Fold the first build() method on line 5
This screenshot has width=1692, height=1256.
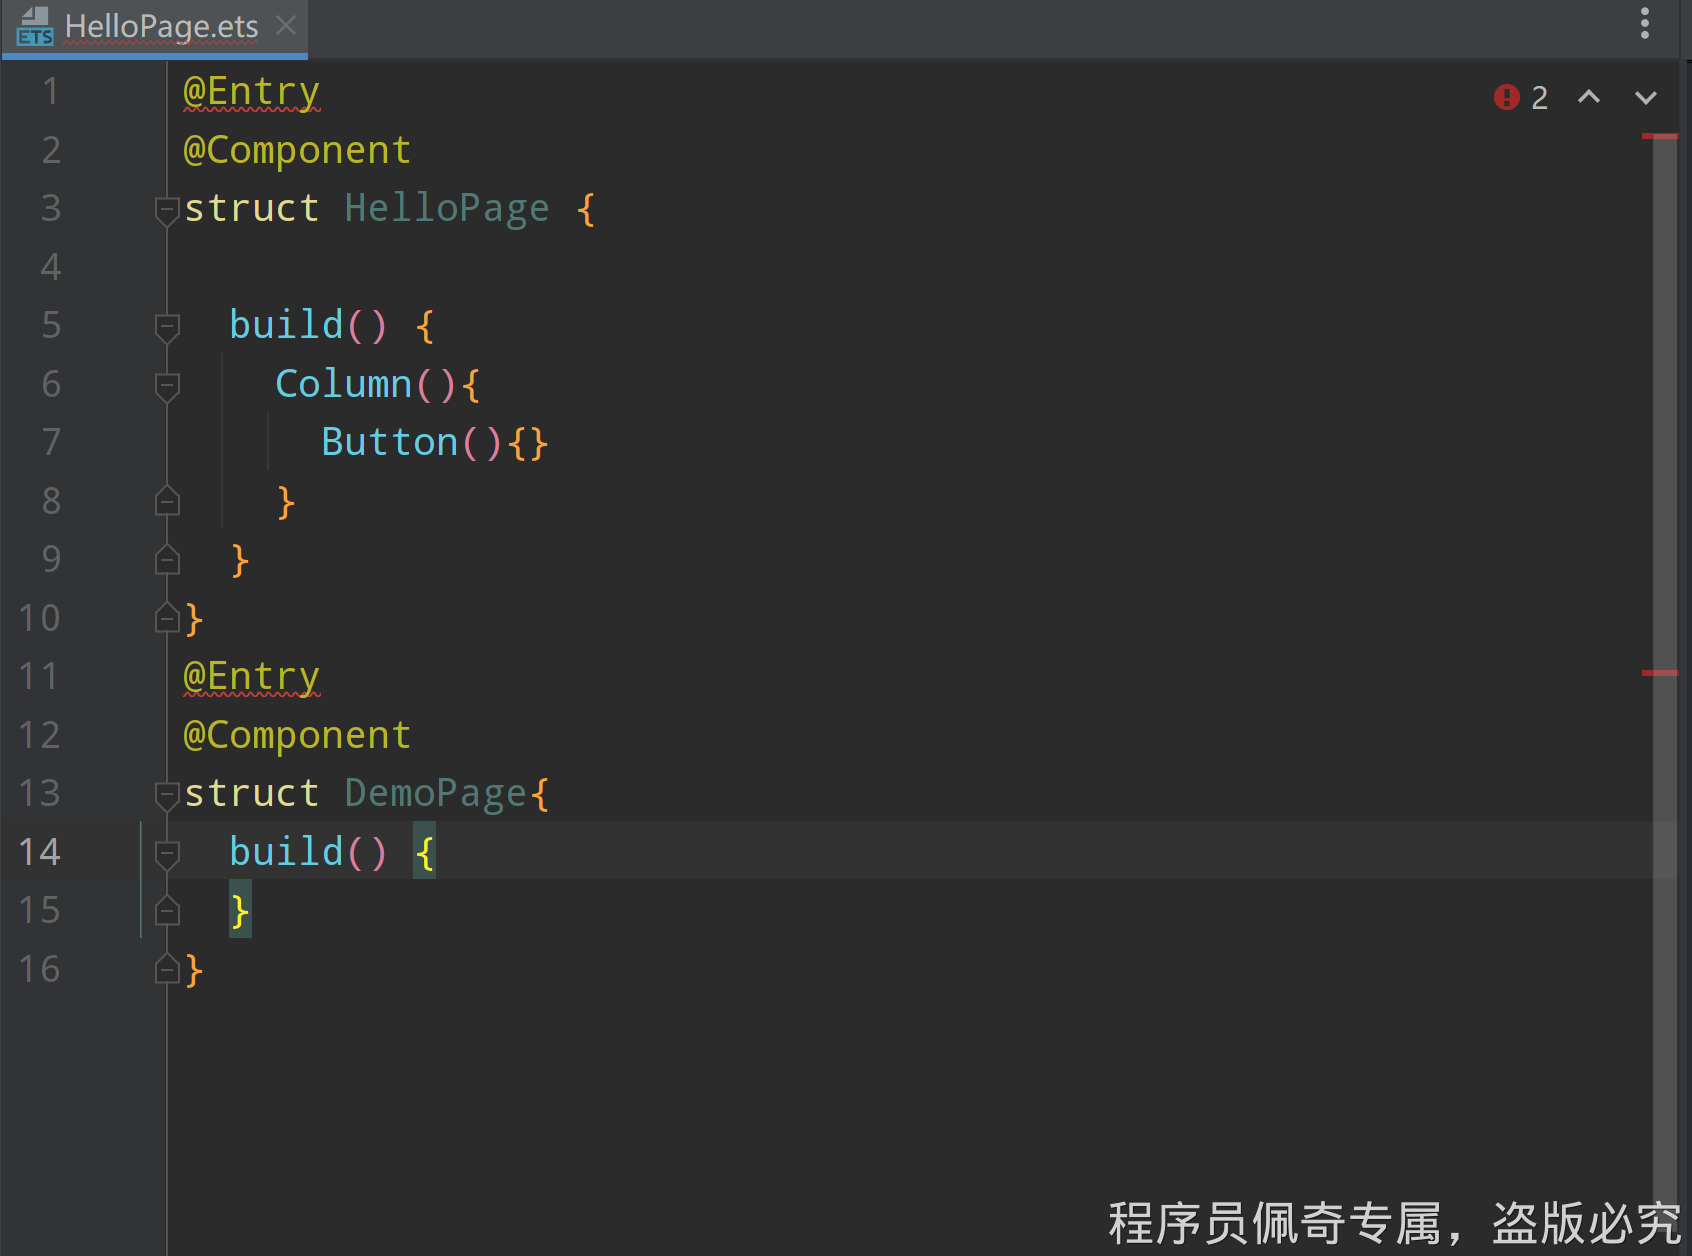(167, 326)
